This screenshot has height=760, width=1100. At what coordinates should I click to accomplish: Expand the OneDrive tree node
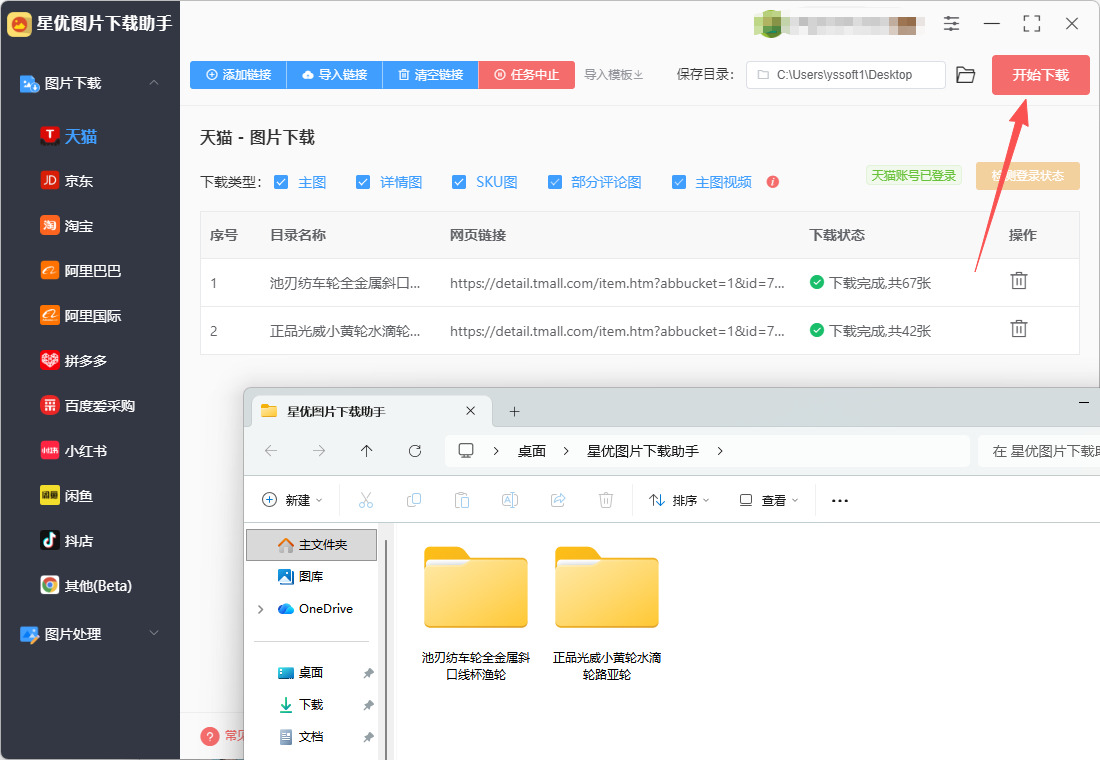[x=261, y=609]
